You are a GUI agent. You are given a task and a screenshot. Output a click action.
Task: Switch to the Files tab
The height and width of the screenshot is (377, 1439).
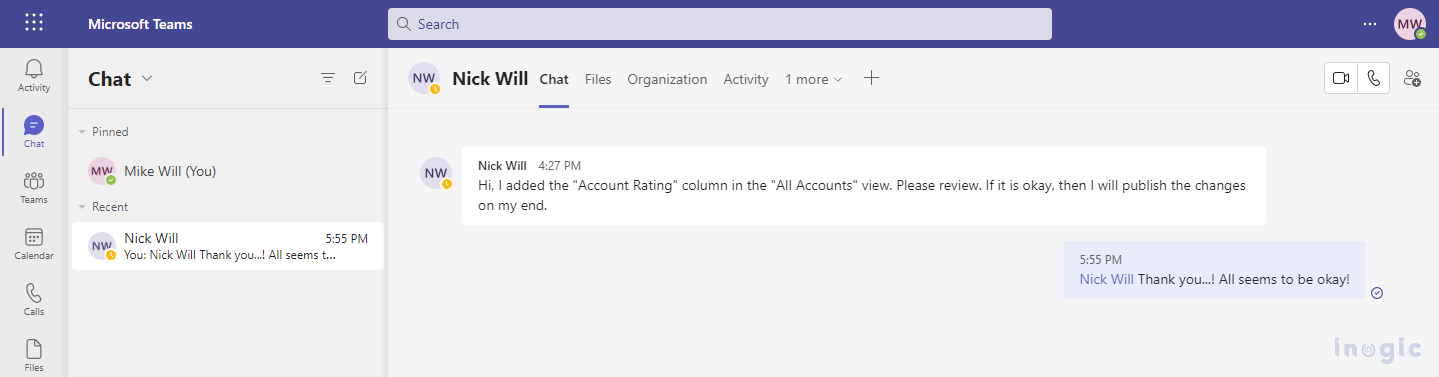point(598,79)
